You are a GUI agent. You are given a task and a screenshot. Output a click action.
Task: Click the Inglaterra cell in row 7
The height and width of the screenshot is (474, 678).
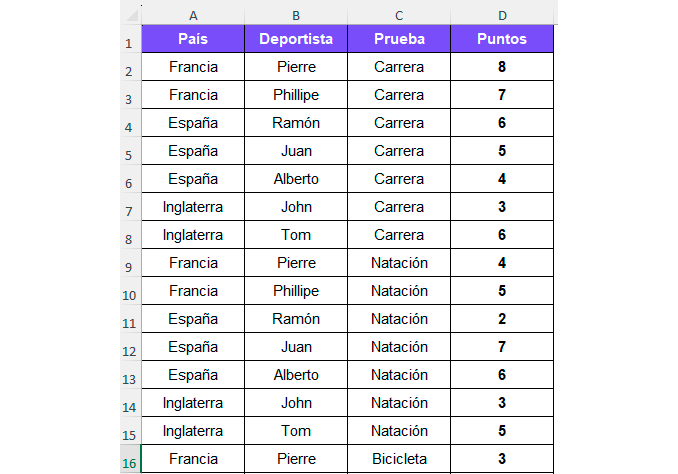click(x=193, y=207)
